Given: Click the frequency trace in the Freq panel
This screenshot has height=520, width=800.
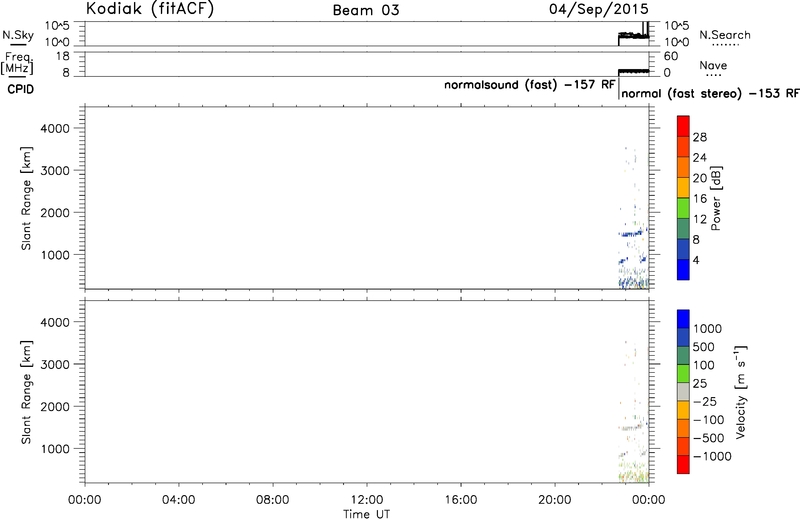Looking at the screenshot, I should click(633, 71).
